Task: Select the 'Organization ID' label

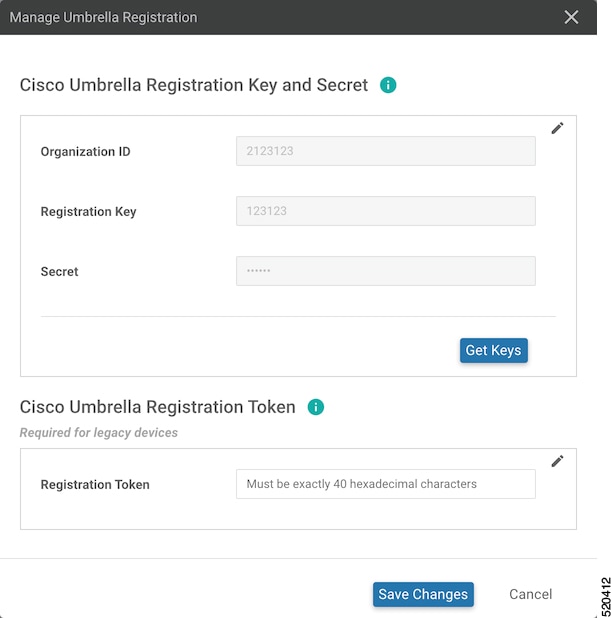Action: [x=85, y=152]
